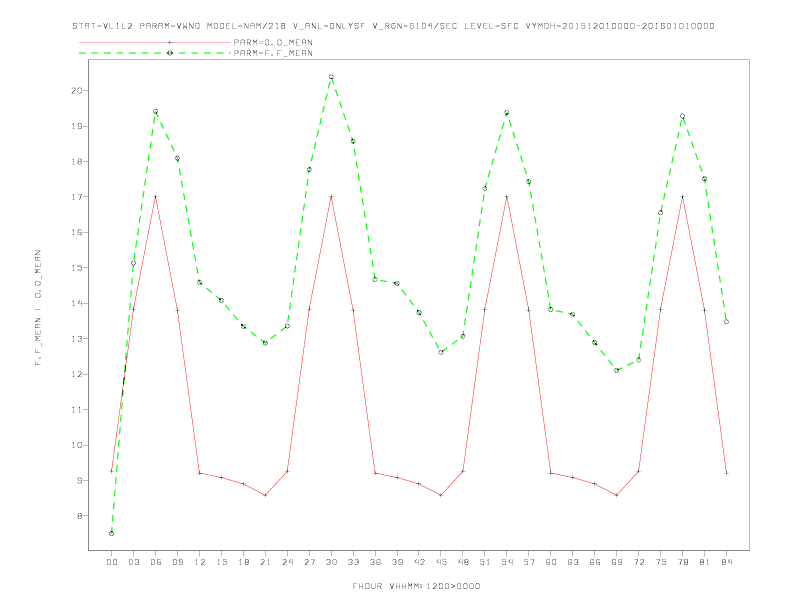The width and height of the screenshot is (792, 612).
Task: Click x-axis tick label 75
Action: [661, 562]
